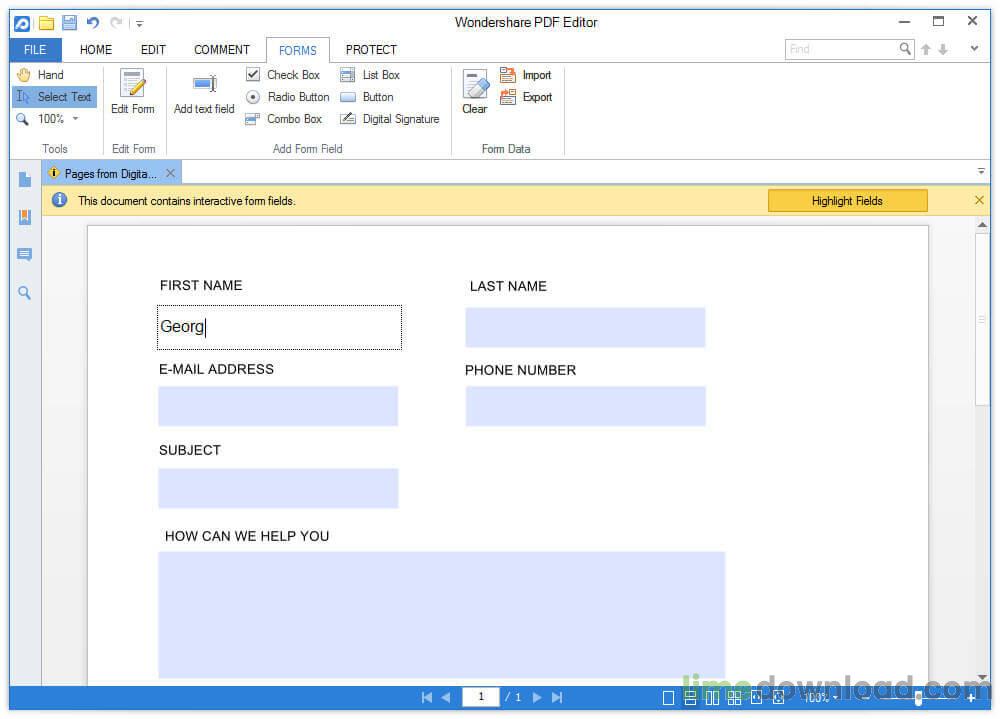This screenshot has height=719, width=1000.
Task: Open the document search panel
Action: pos(24,291)
